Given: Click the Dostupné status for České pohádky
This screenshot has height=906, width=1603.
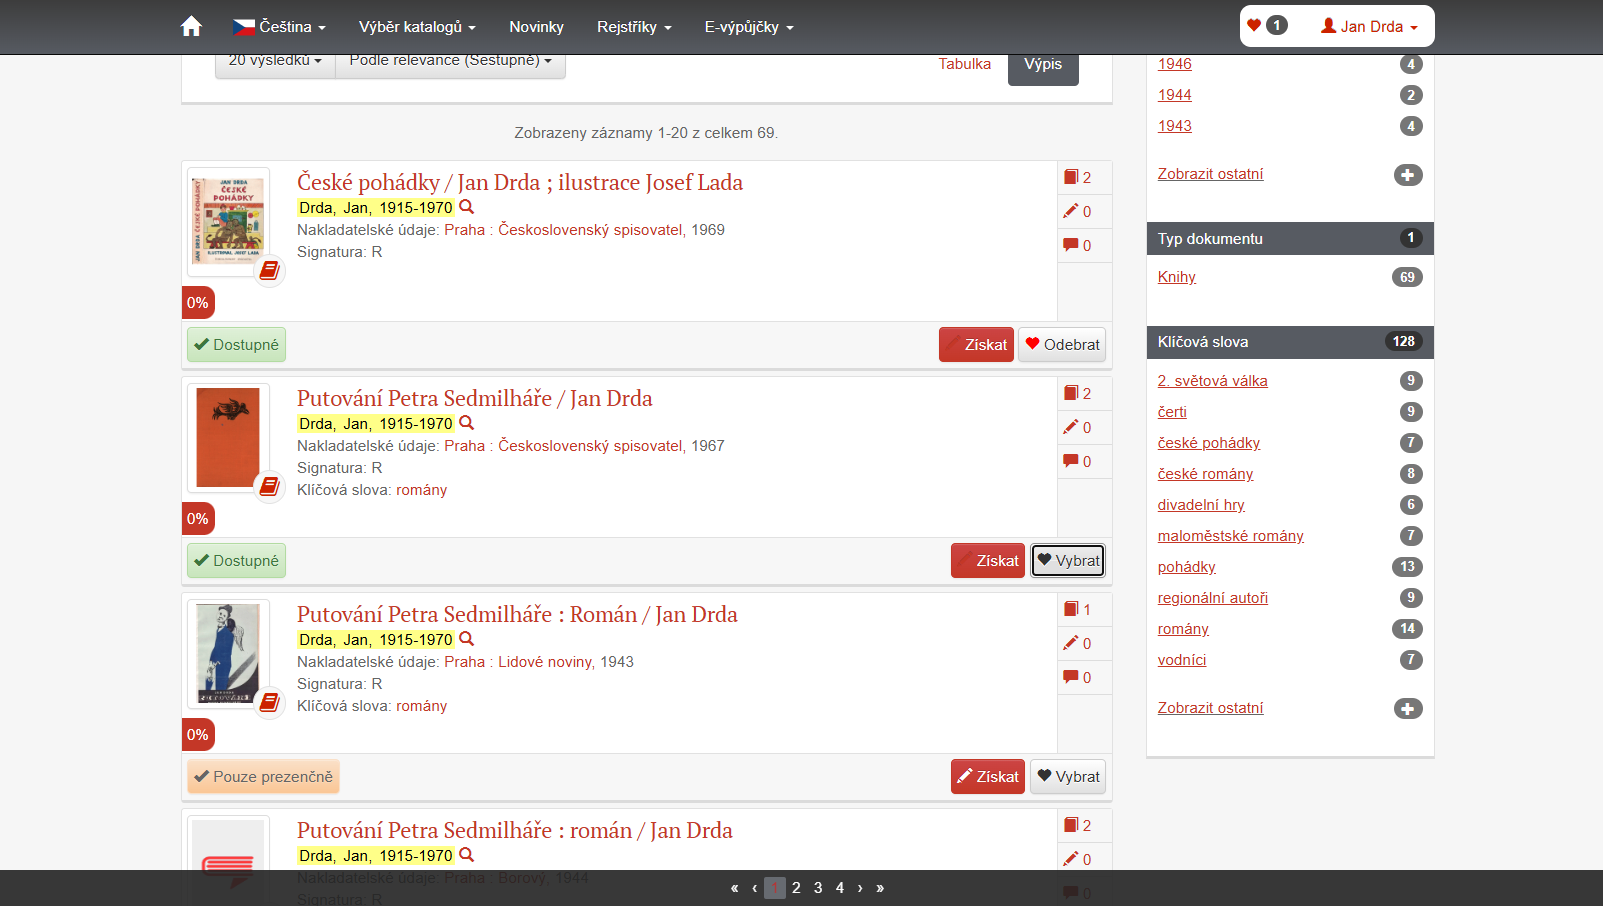Looking at the screenshot, I should pos(236,345).
